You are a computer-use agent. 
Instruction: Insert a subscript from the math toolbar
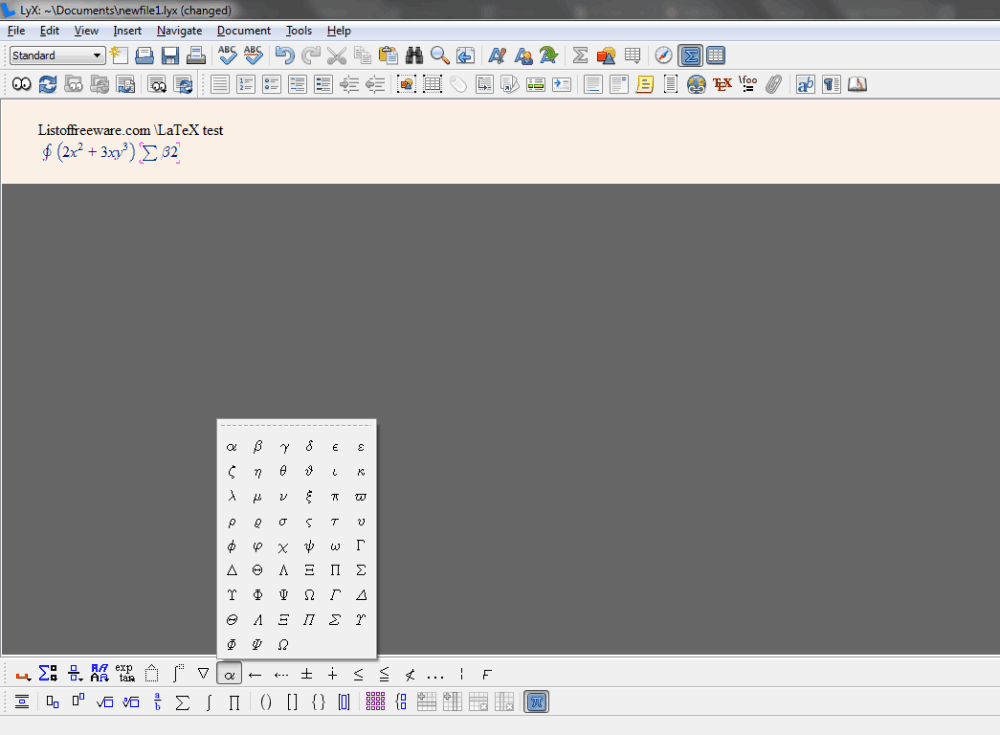(x=52, y=702)
